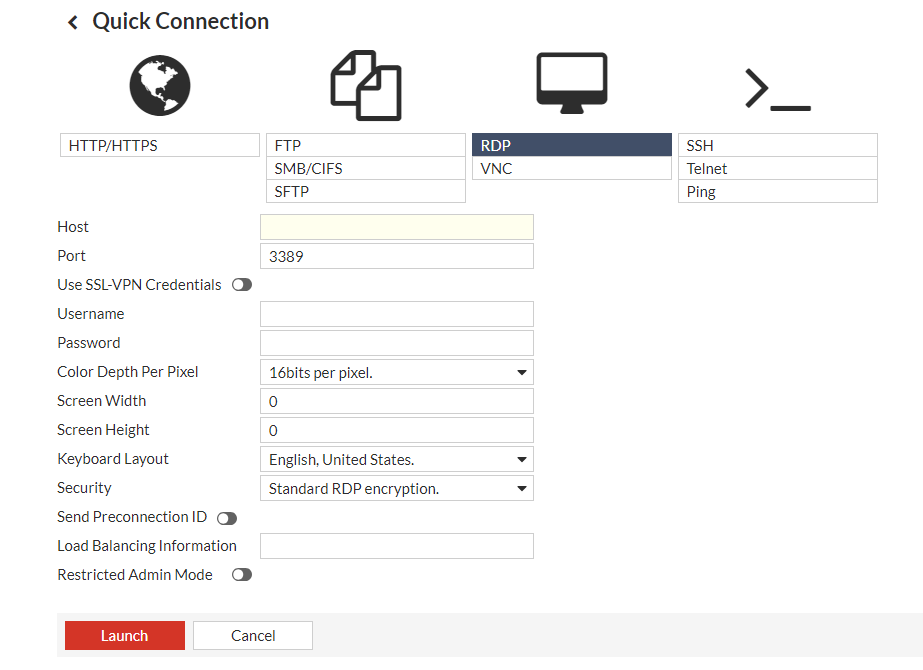Turn on Send Preconnection ID switch
Screen dimensions: 923x670
tap(227, 518)
